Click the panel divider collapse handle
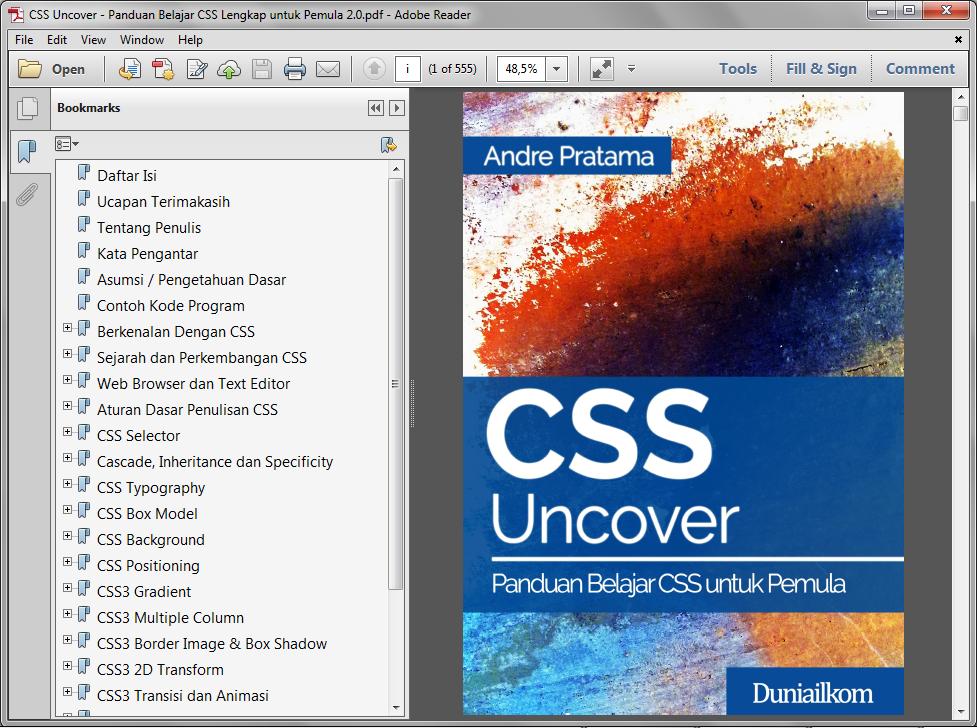Viewport: 977px width, 728px height. (x=412, y=403)
